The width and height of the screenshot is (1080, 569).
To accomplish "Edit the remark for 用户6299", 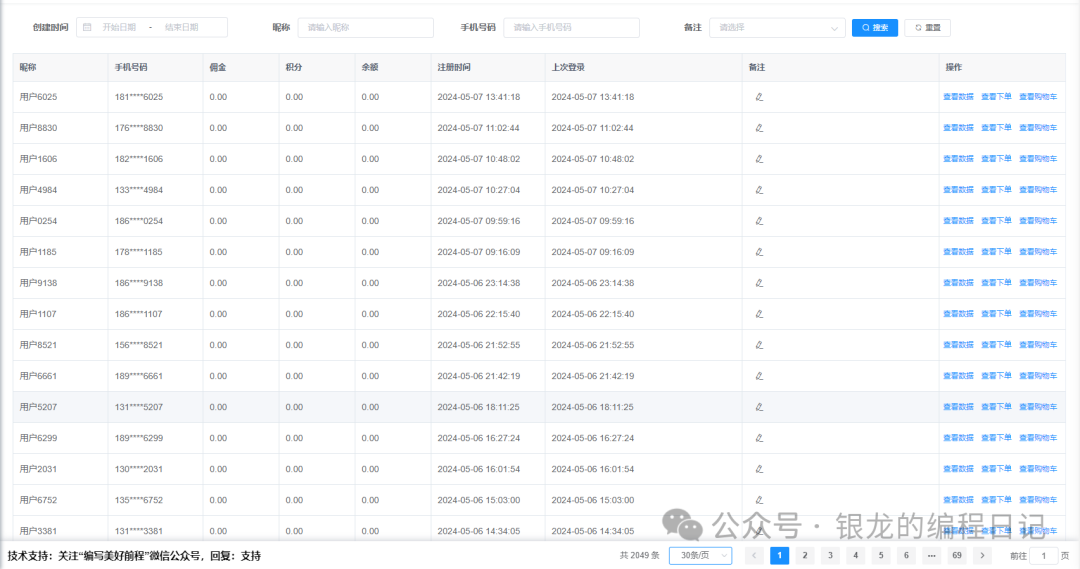I will [x=759, y=438].
